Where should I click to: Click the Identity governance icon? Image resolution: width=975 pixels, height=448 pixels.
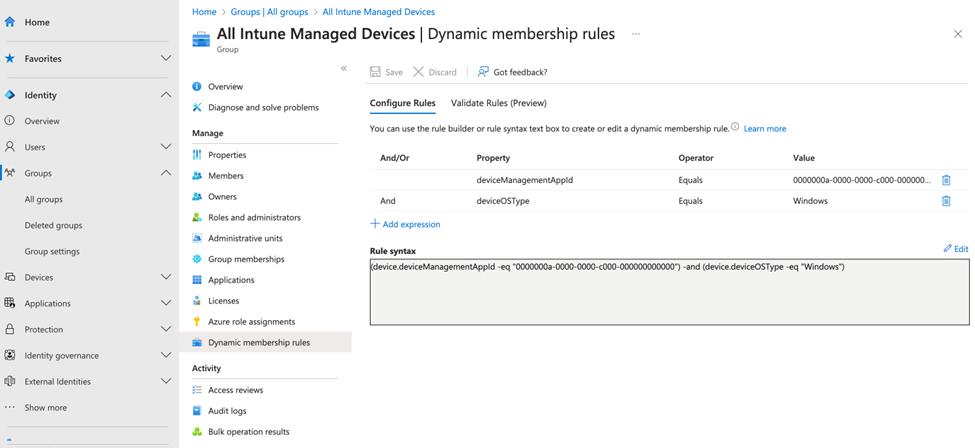(9, 355)
